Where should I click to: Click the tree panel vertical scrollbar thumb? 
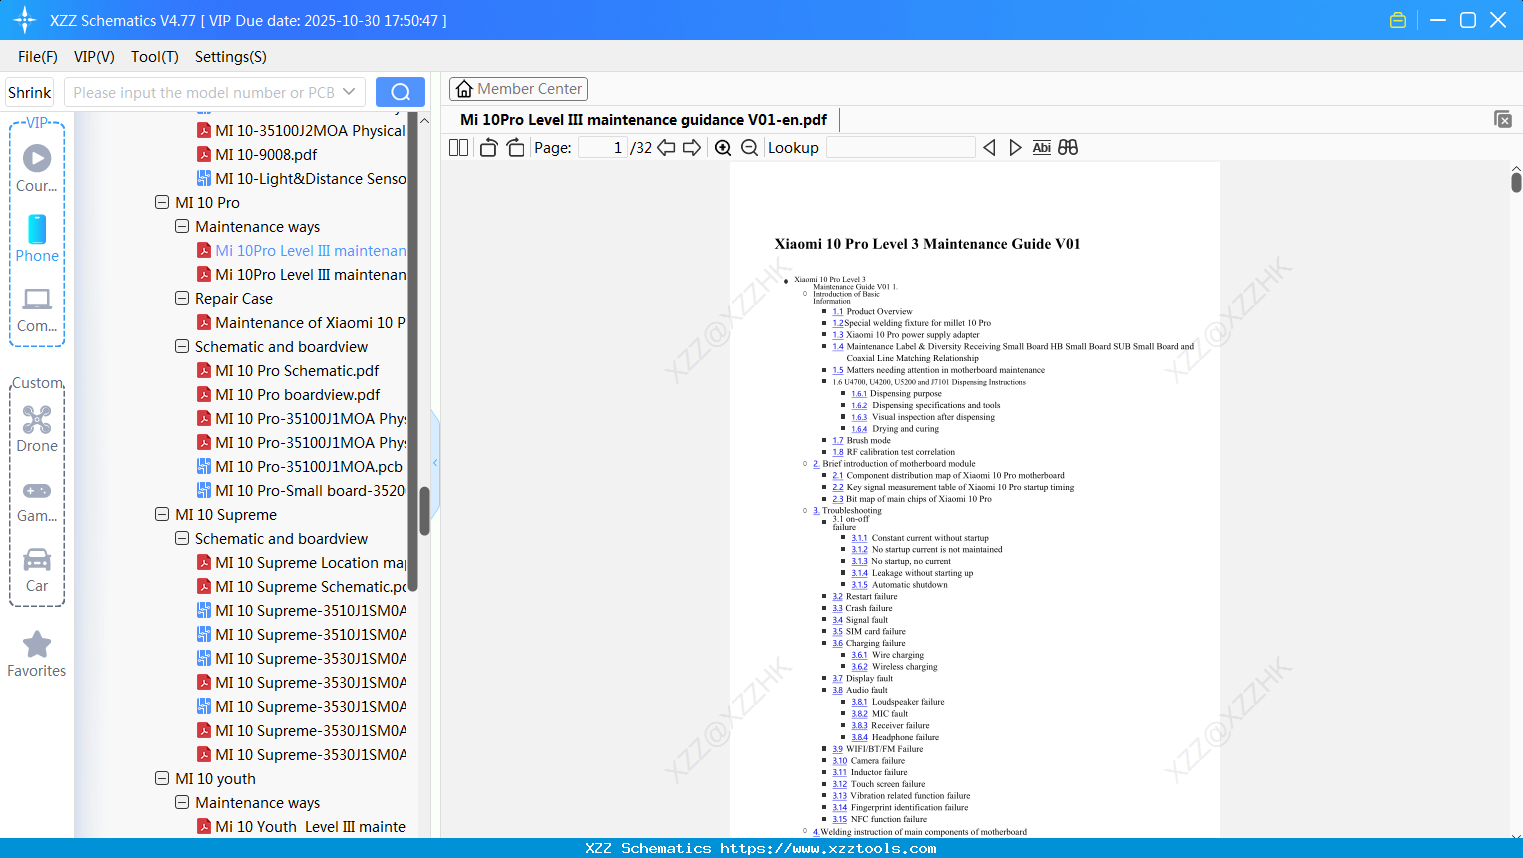tap(424, 511)
